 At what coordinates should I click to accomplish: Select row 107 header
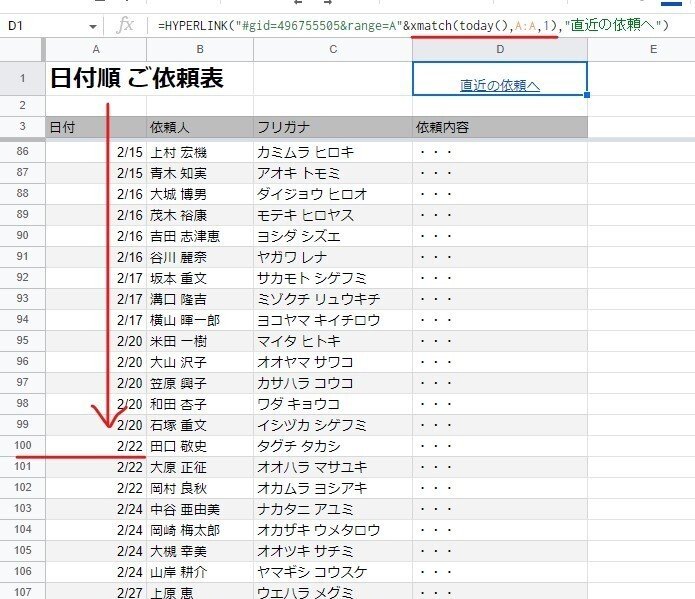pos(22,592)
